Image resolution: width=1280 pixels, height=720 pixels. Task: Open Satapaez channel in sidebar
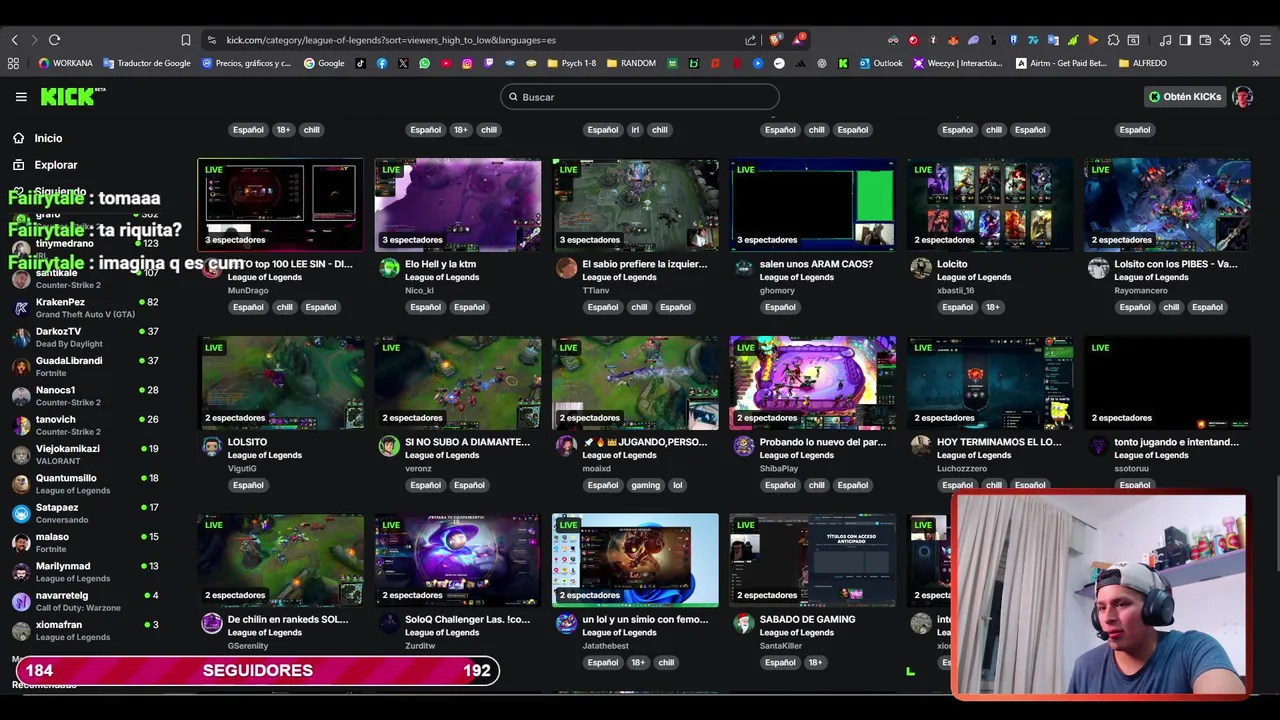(x=85, y=513)
